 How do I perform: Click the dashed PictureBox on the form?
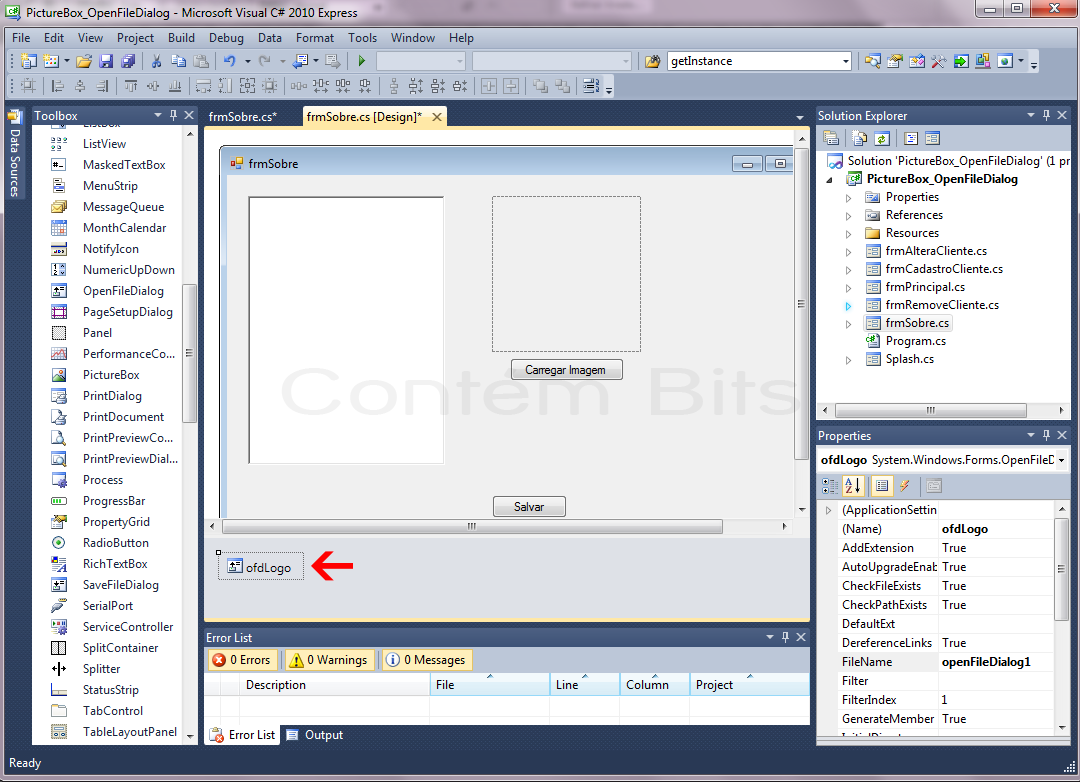[566, 274]
